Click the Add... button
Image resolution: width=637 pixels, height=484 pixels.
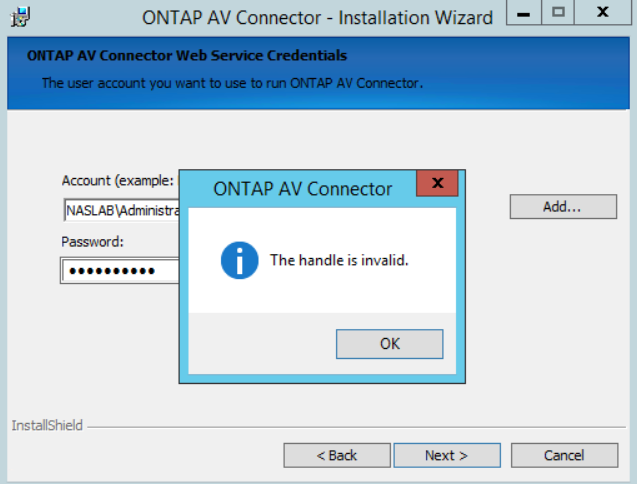(562, 206)
